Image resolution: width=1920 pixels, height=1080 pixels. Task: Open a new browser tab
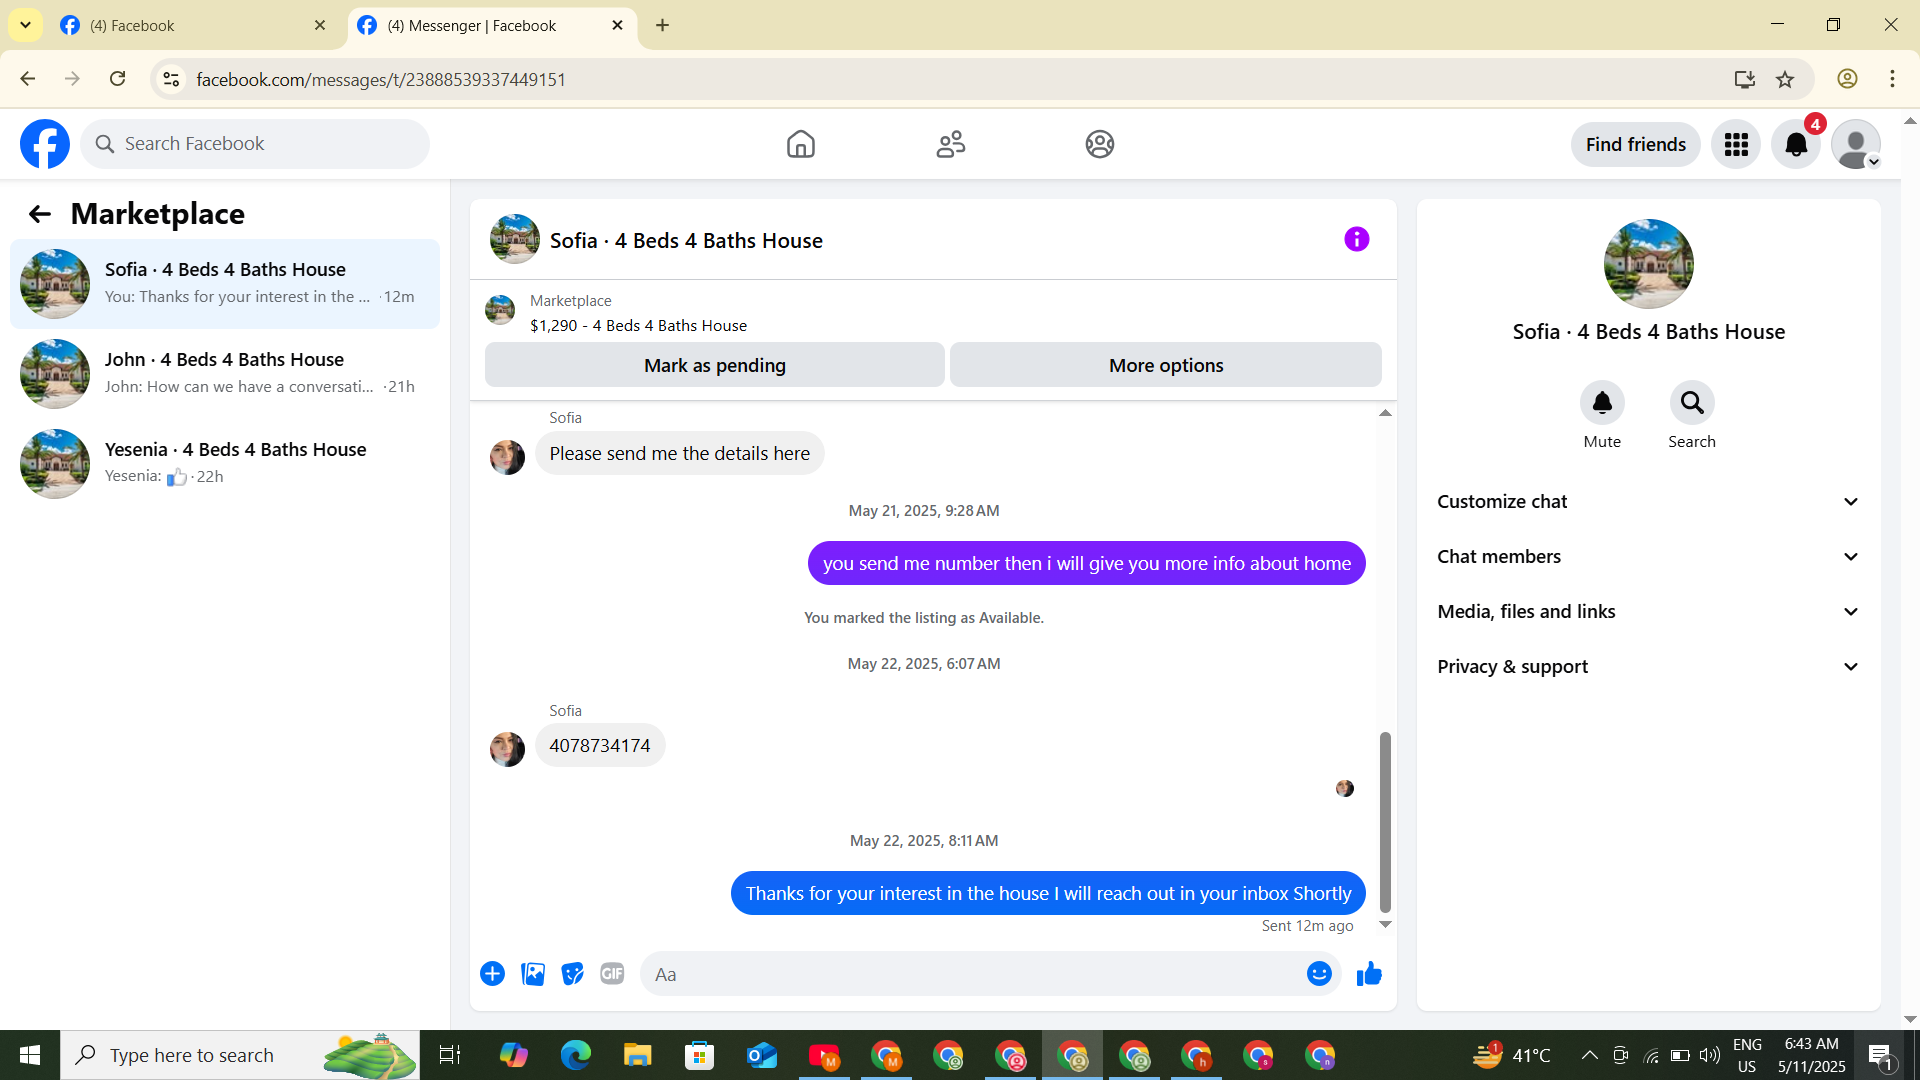pos(662,25)
